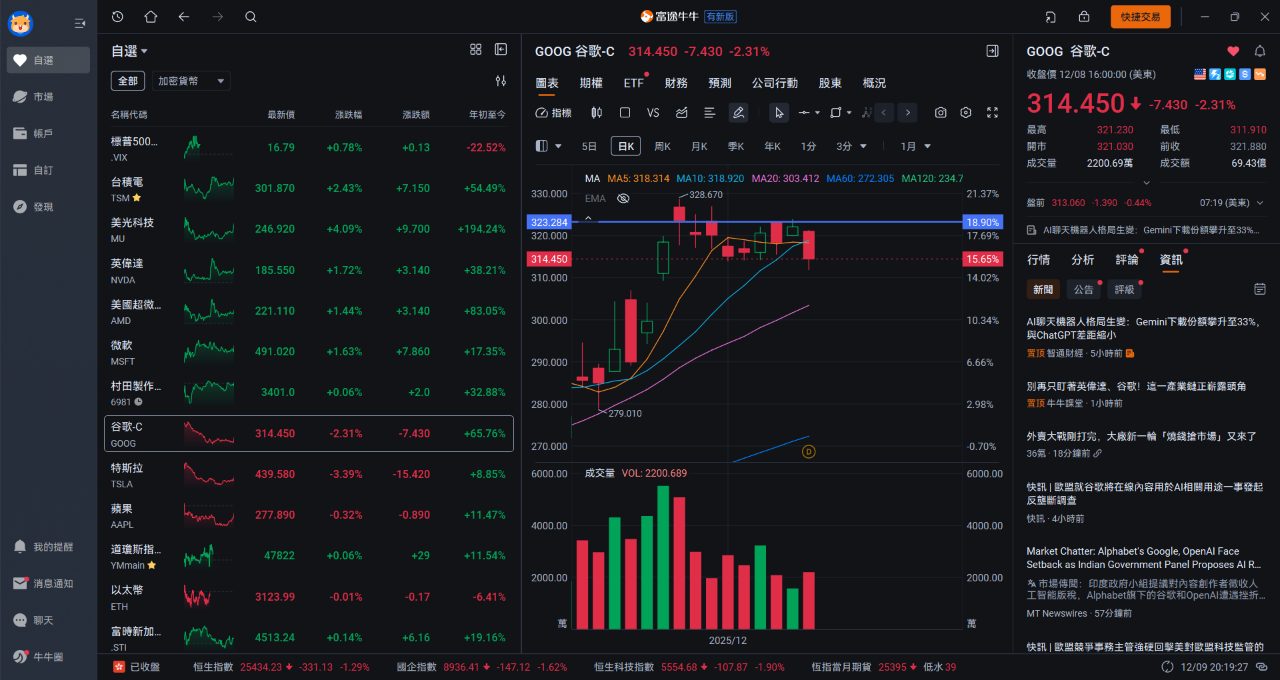Open the 自訂 custom layout sidebar item

pyautogui.click(x=48, y=170)
